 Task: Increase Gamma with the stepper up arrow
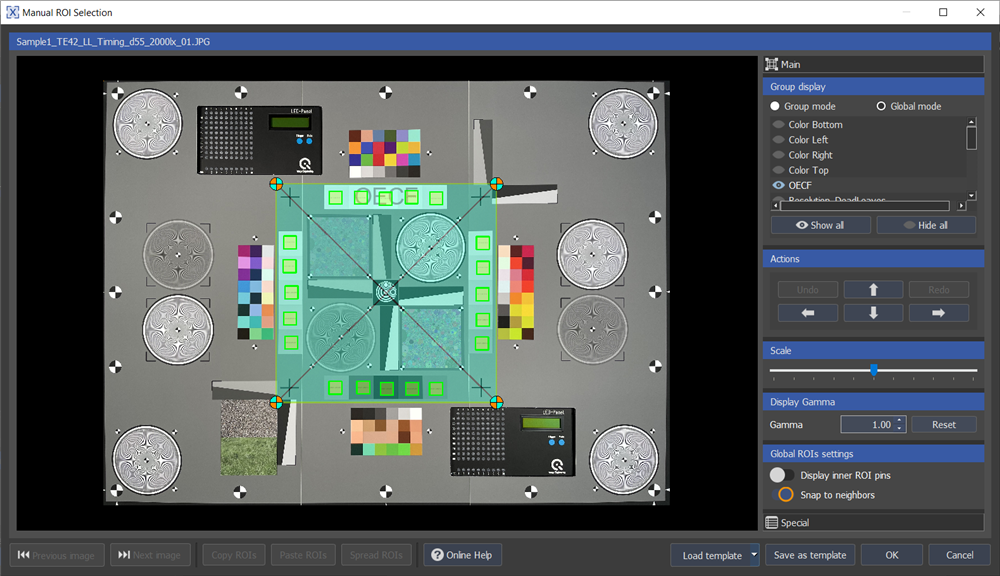coord(899,421)
